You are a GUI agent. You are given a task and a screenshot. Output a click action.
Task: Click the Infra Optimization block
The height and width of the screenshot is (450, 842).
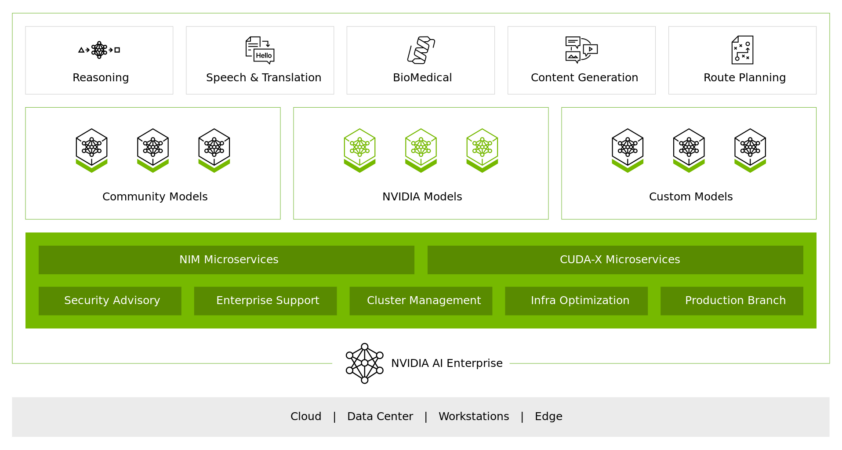[576, 301]
